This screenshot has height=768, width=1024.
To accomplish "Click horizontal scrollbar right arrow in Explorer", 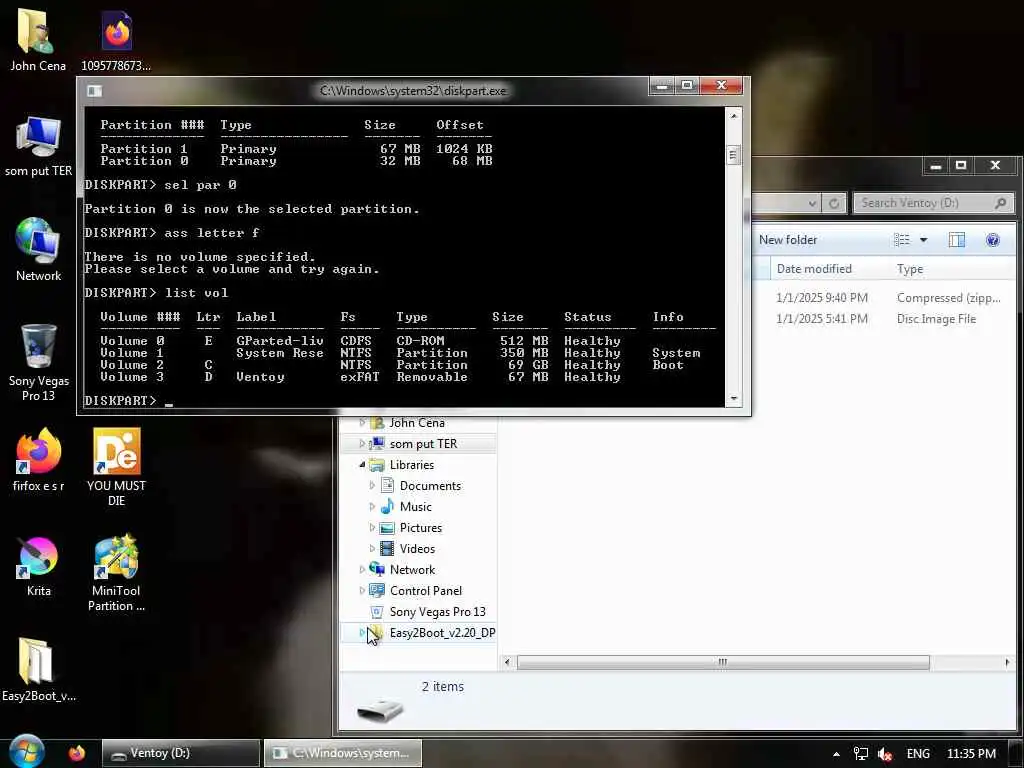I will point(1006,662).
